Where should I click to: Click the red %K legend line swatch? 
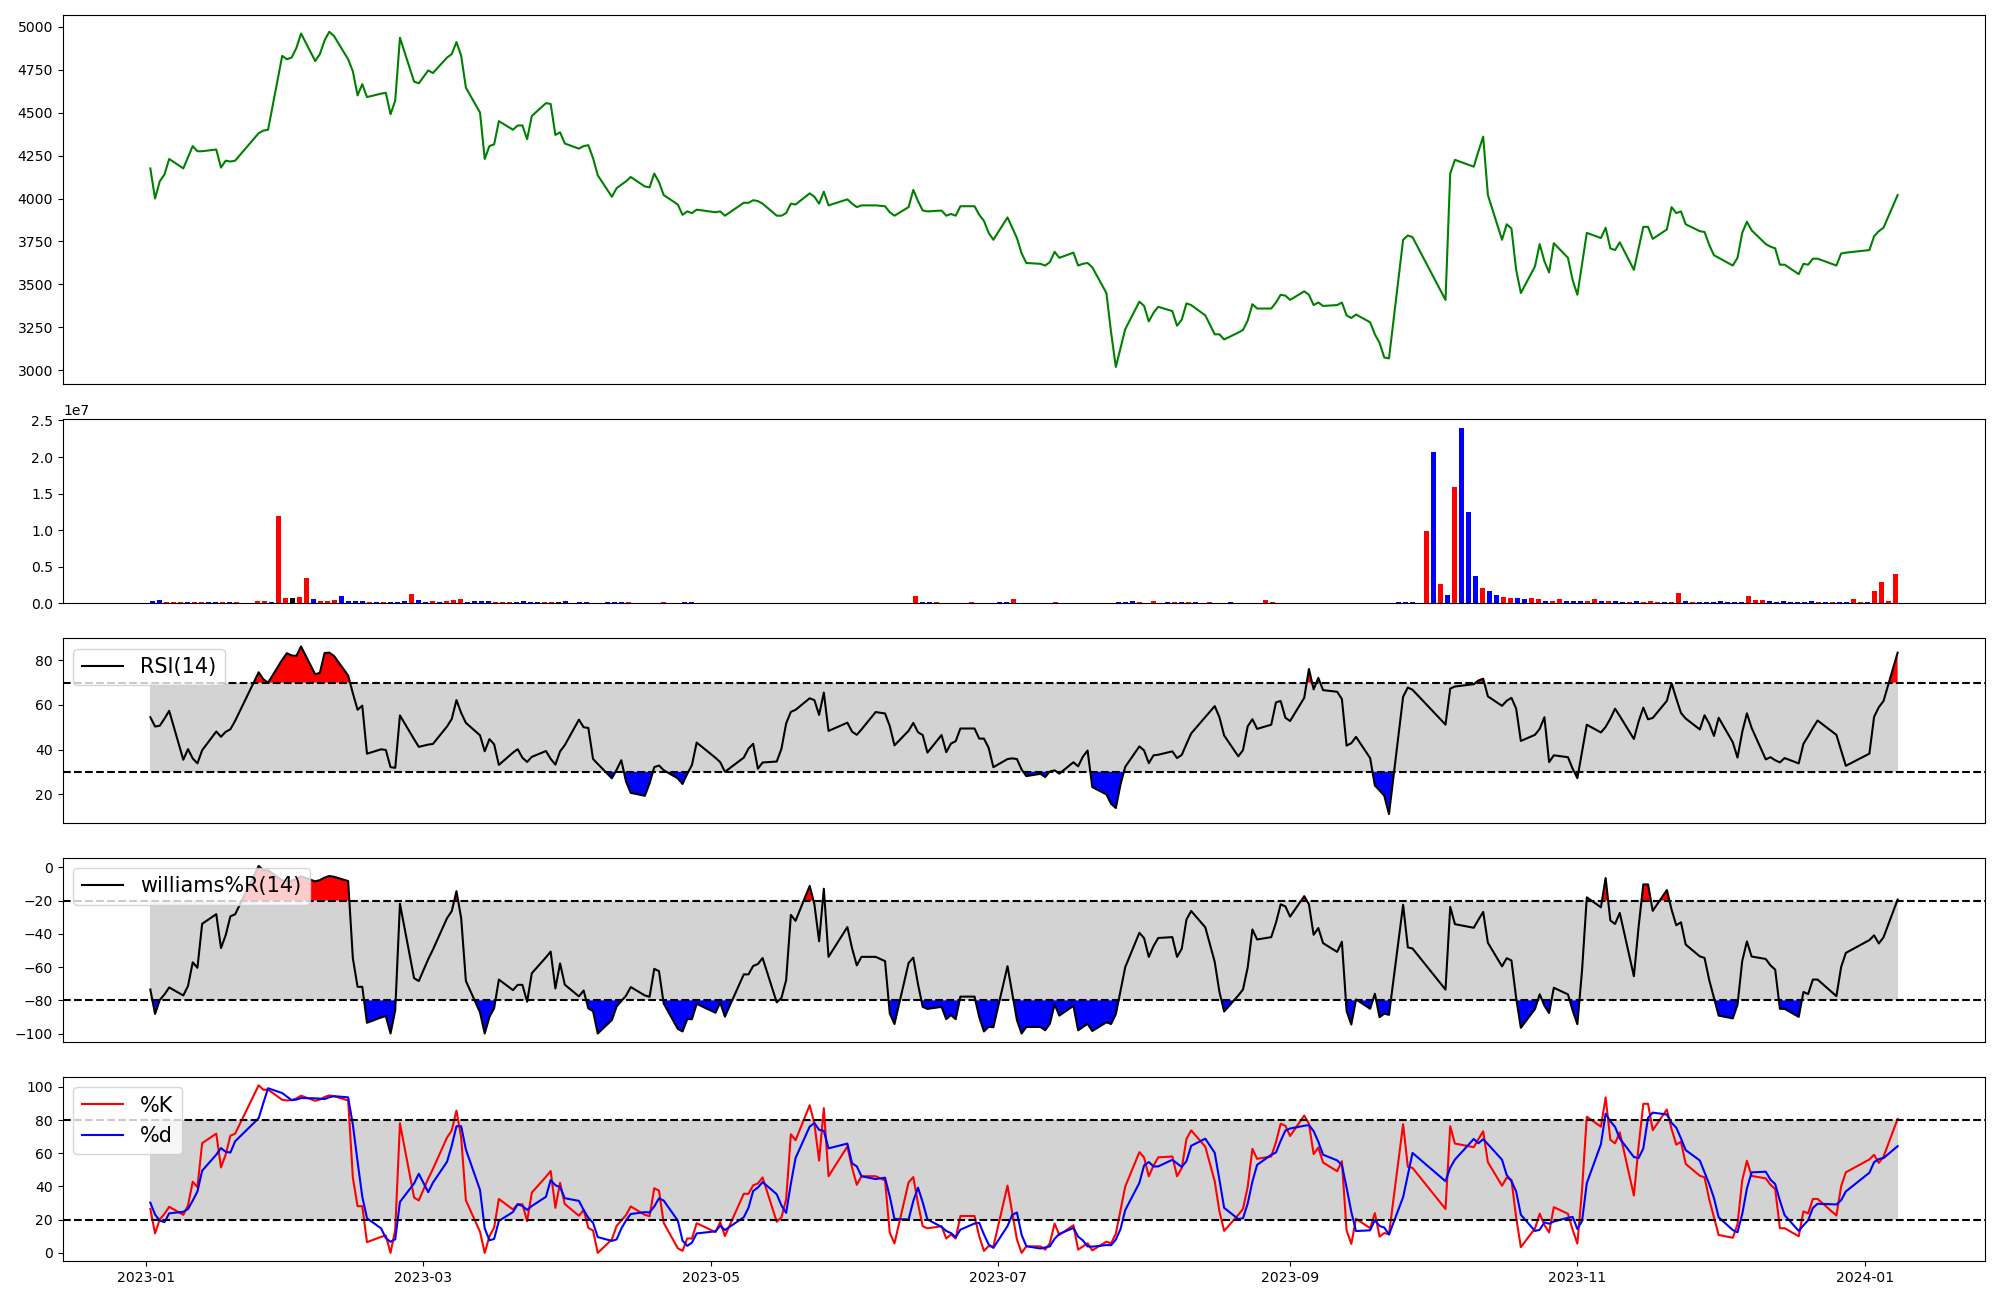pyautogui.click(x=103, y=1105)
